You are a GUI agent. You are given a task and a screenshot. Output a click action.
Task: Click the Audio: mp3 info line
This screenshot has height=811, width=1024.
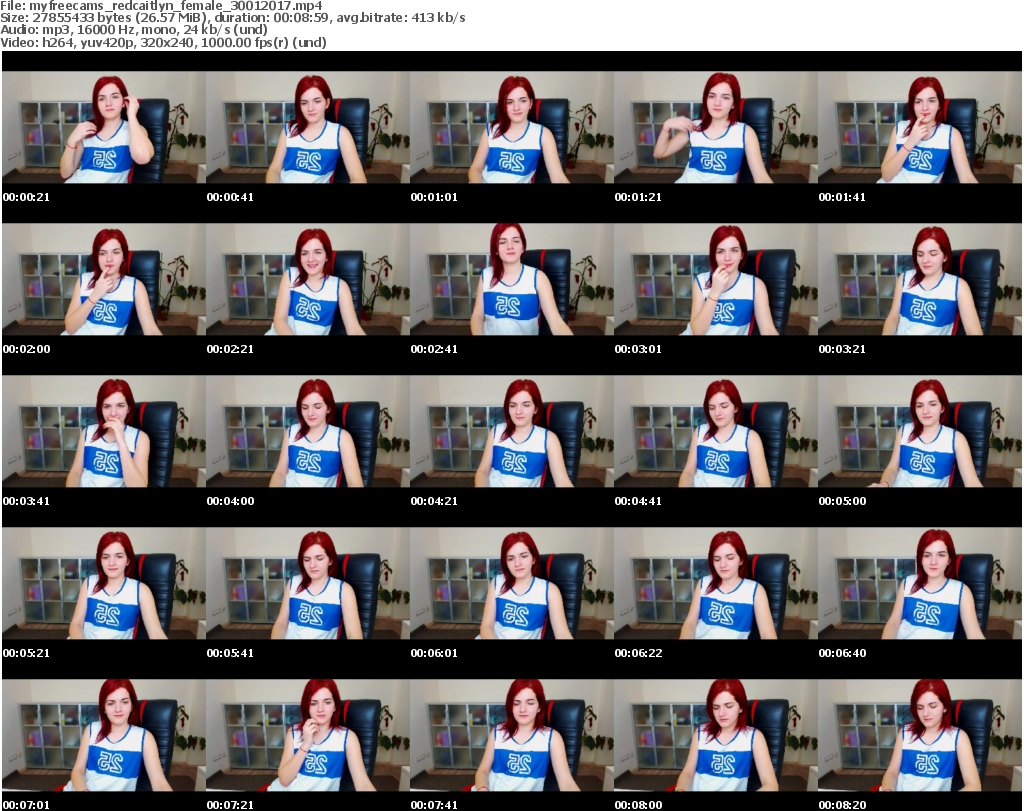(134, 29)
